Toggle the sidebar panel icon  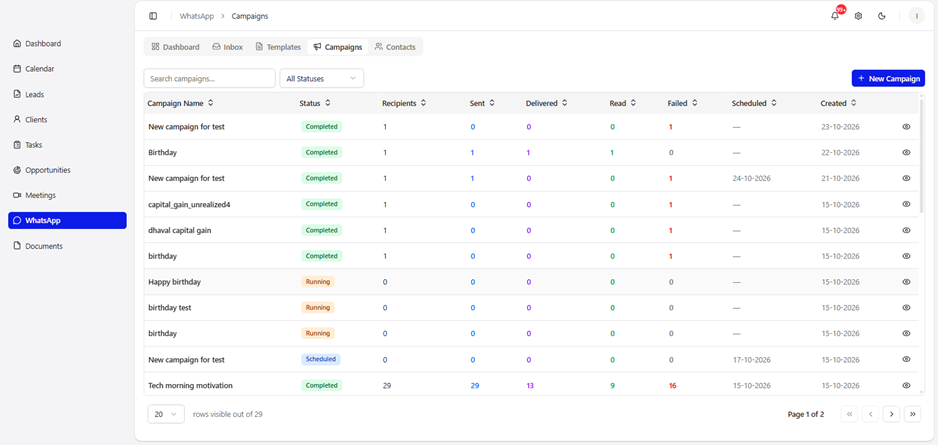pyautogui.click(x=153, y=16)
